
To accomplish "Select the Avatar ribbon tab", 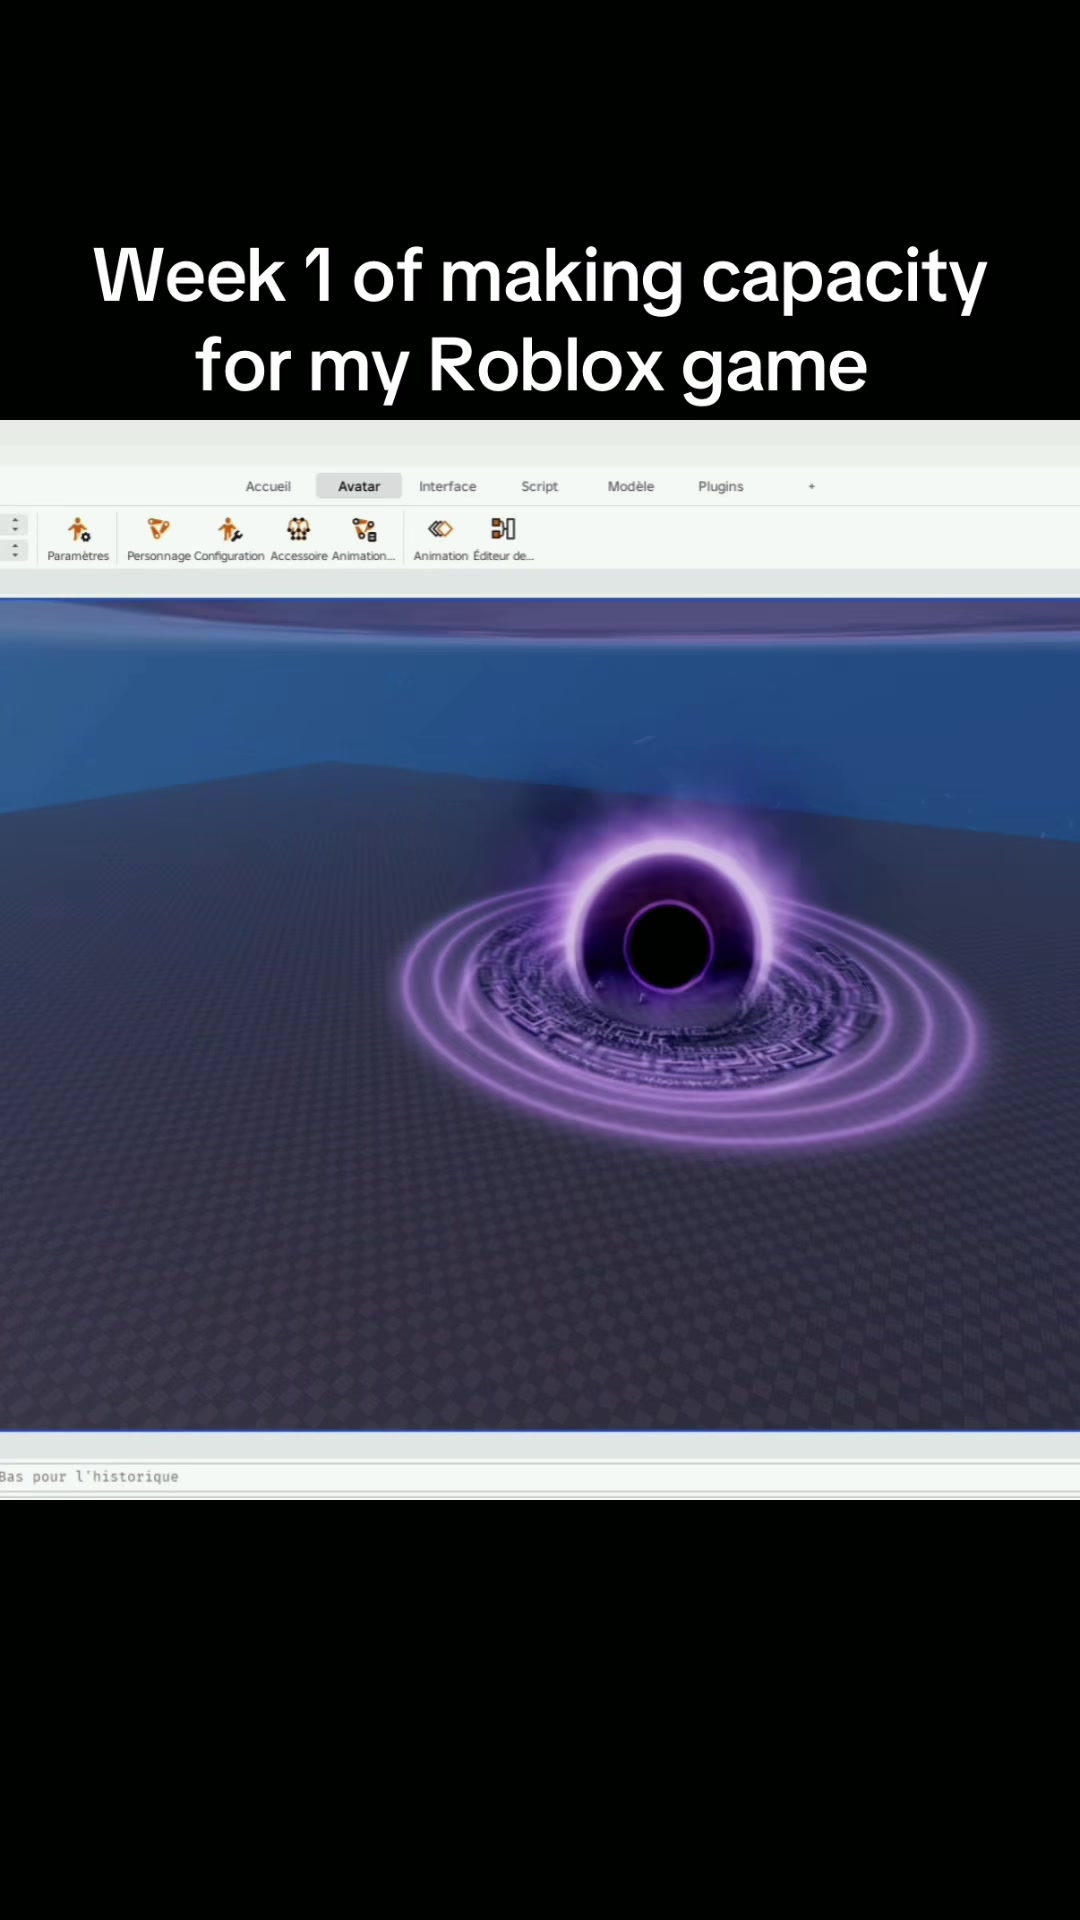I will click(359, 486).
